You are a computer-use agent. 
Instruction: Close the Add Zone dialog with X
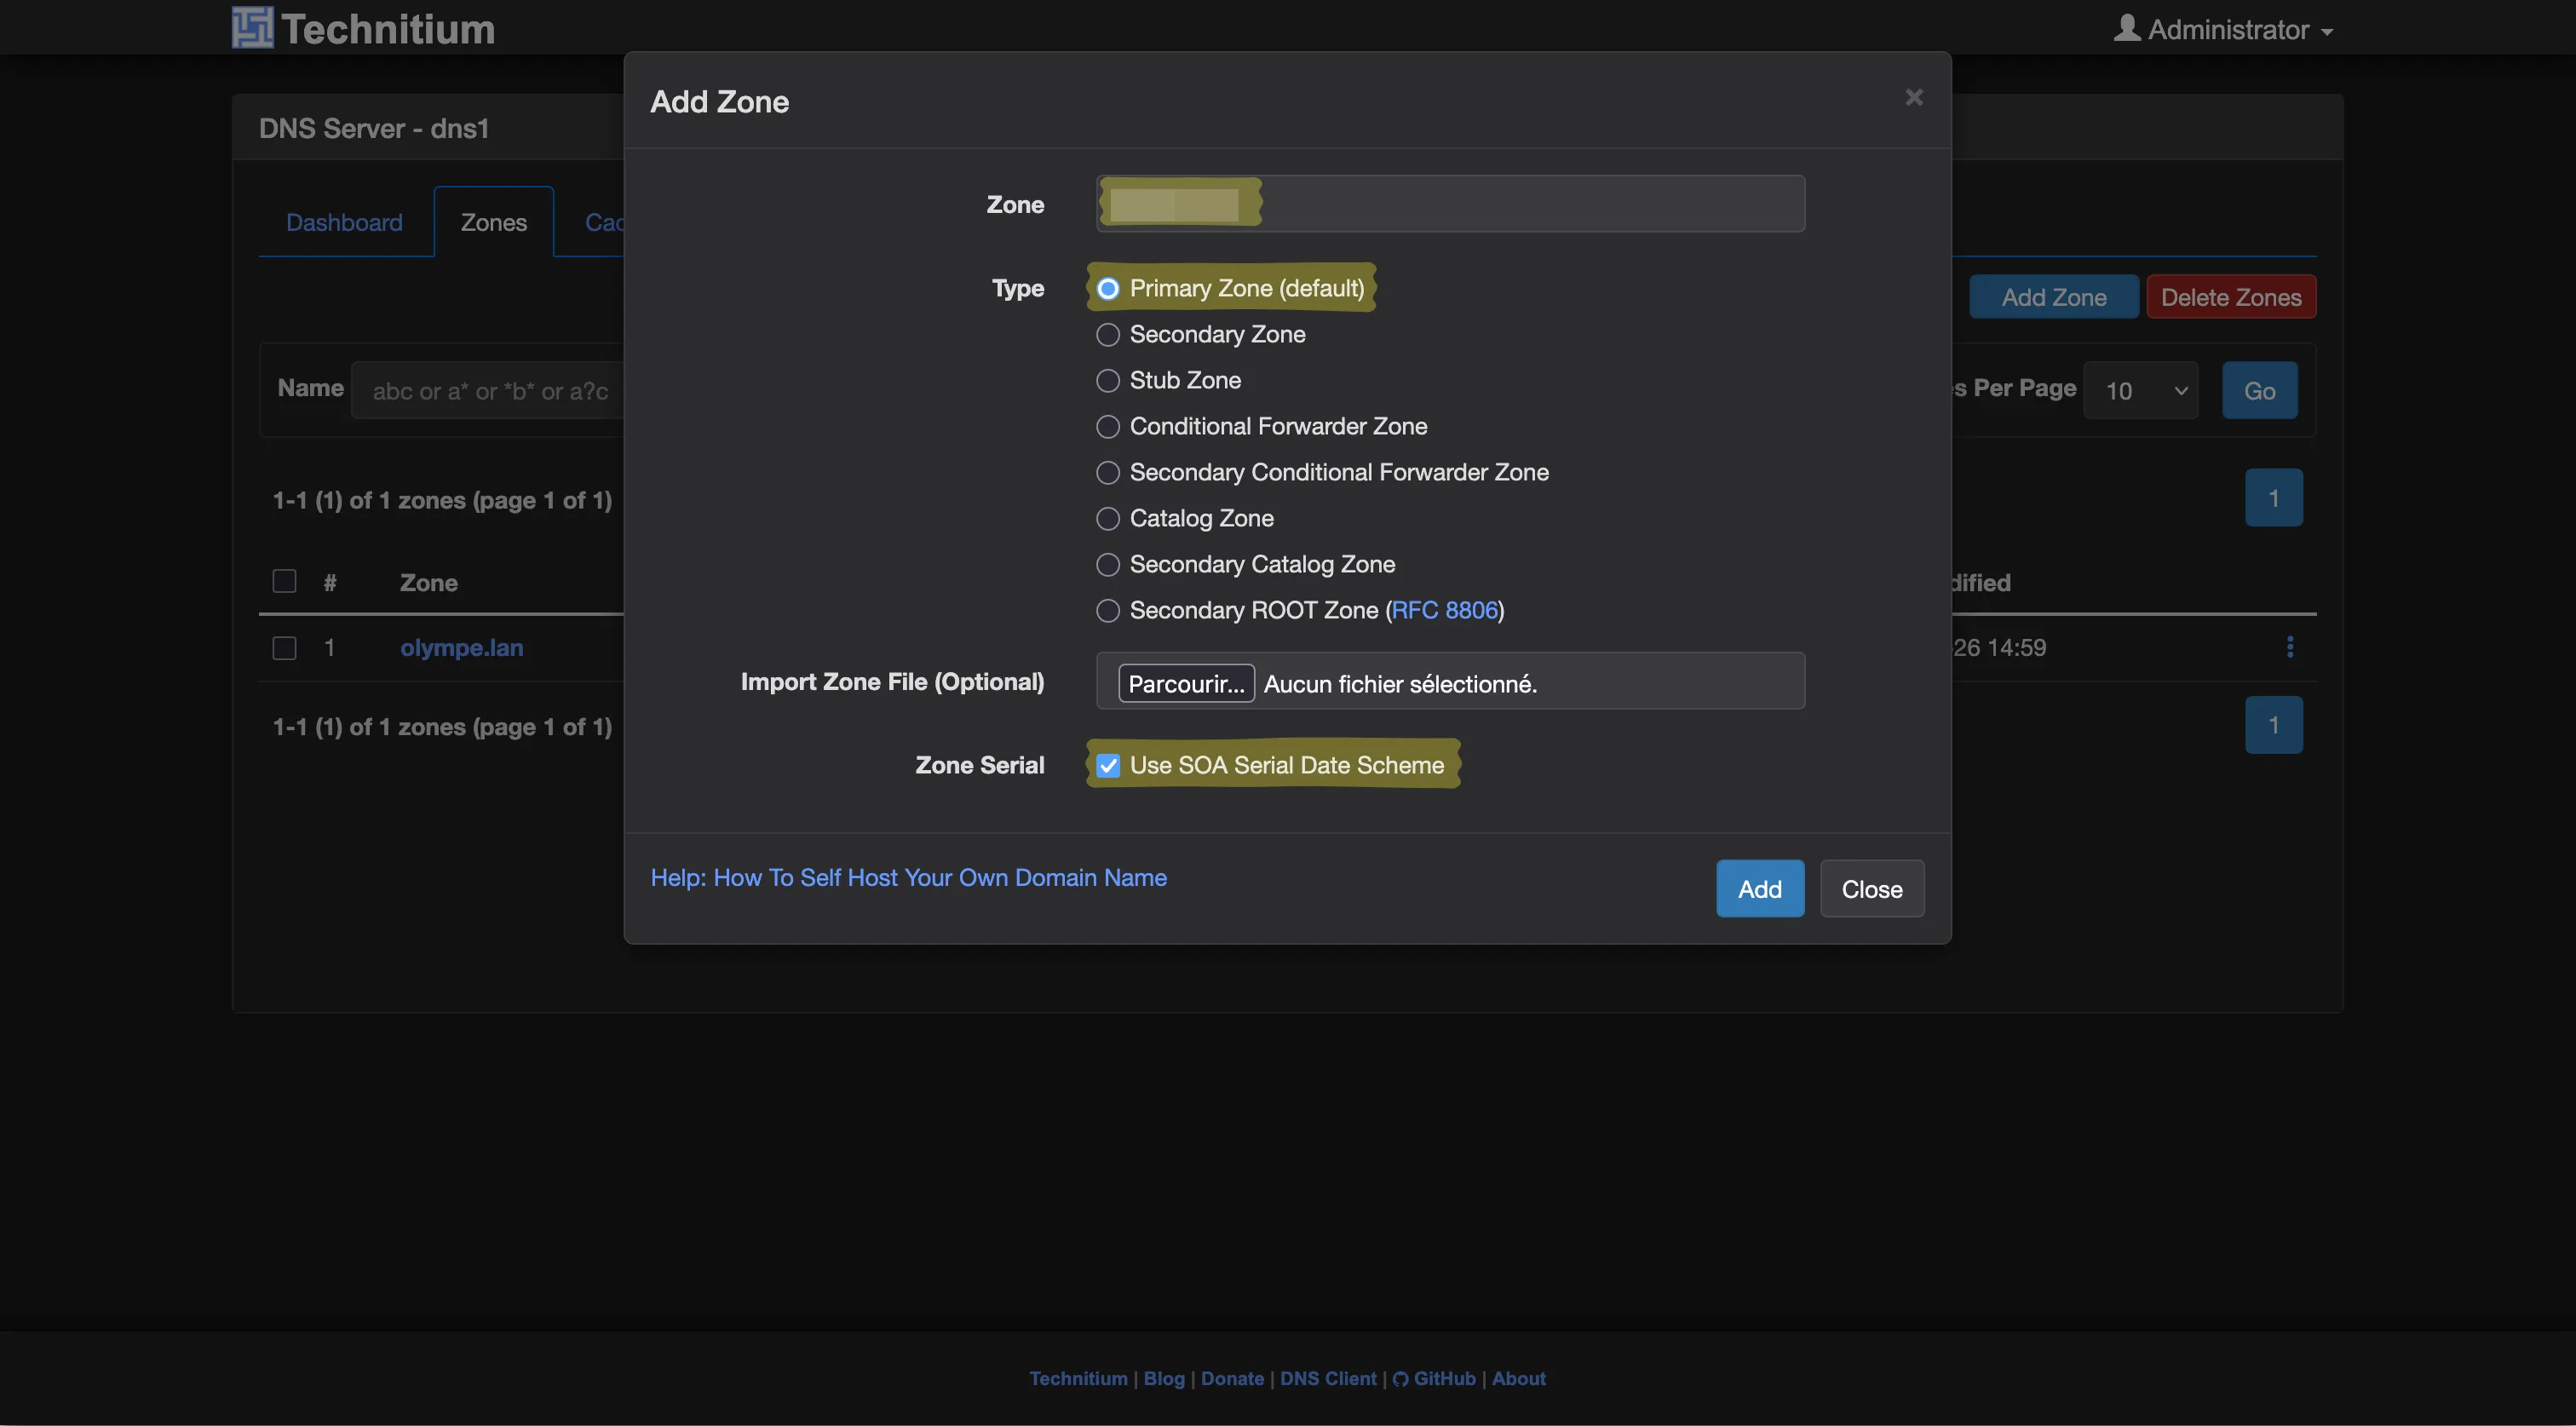(x=1913, y=98)
